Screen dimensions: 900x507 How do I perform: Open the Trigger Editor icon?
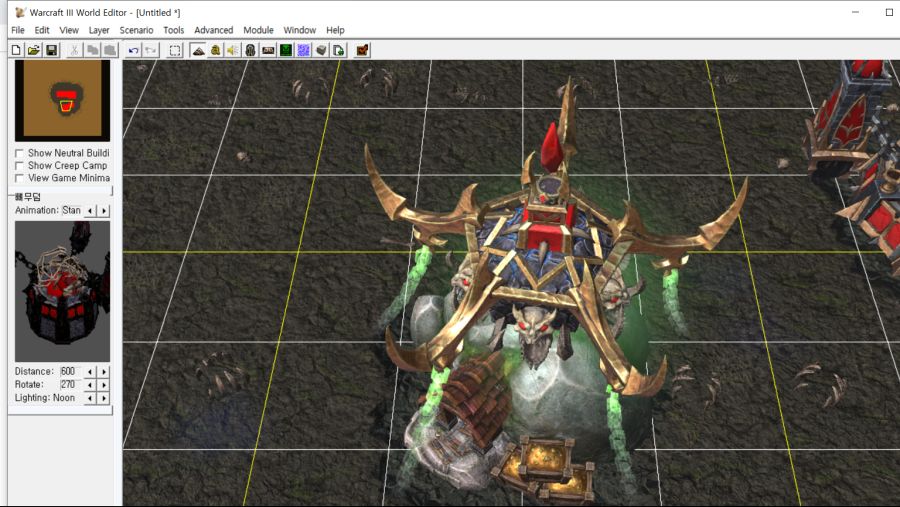click(x=215, y=51)
